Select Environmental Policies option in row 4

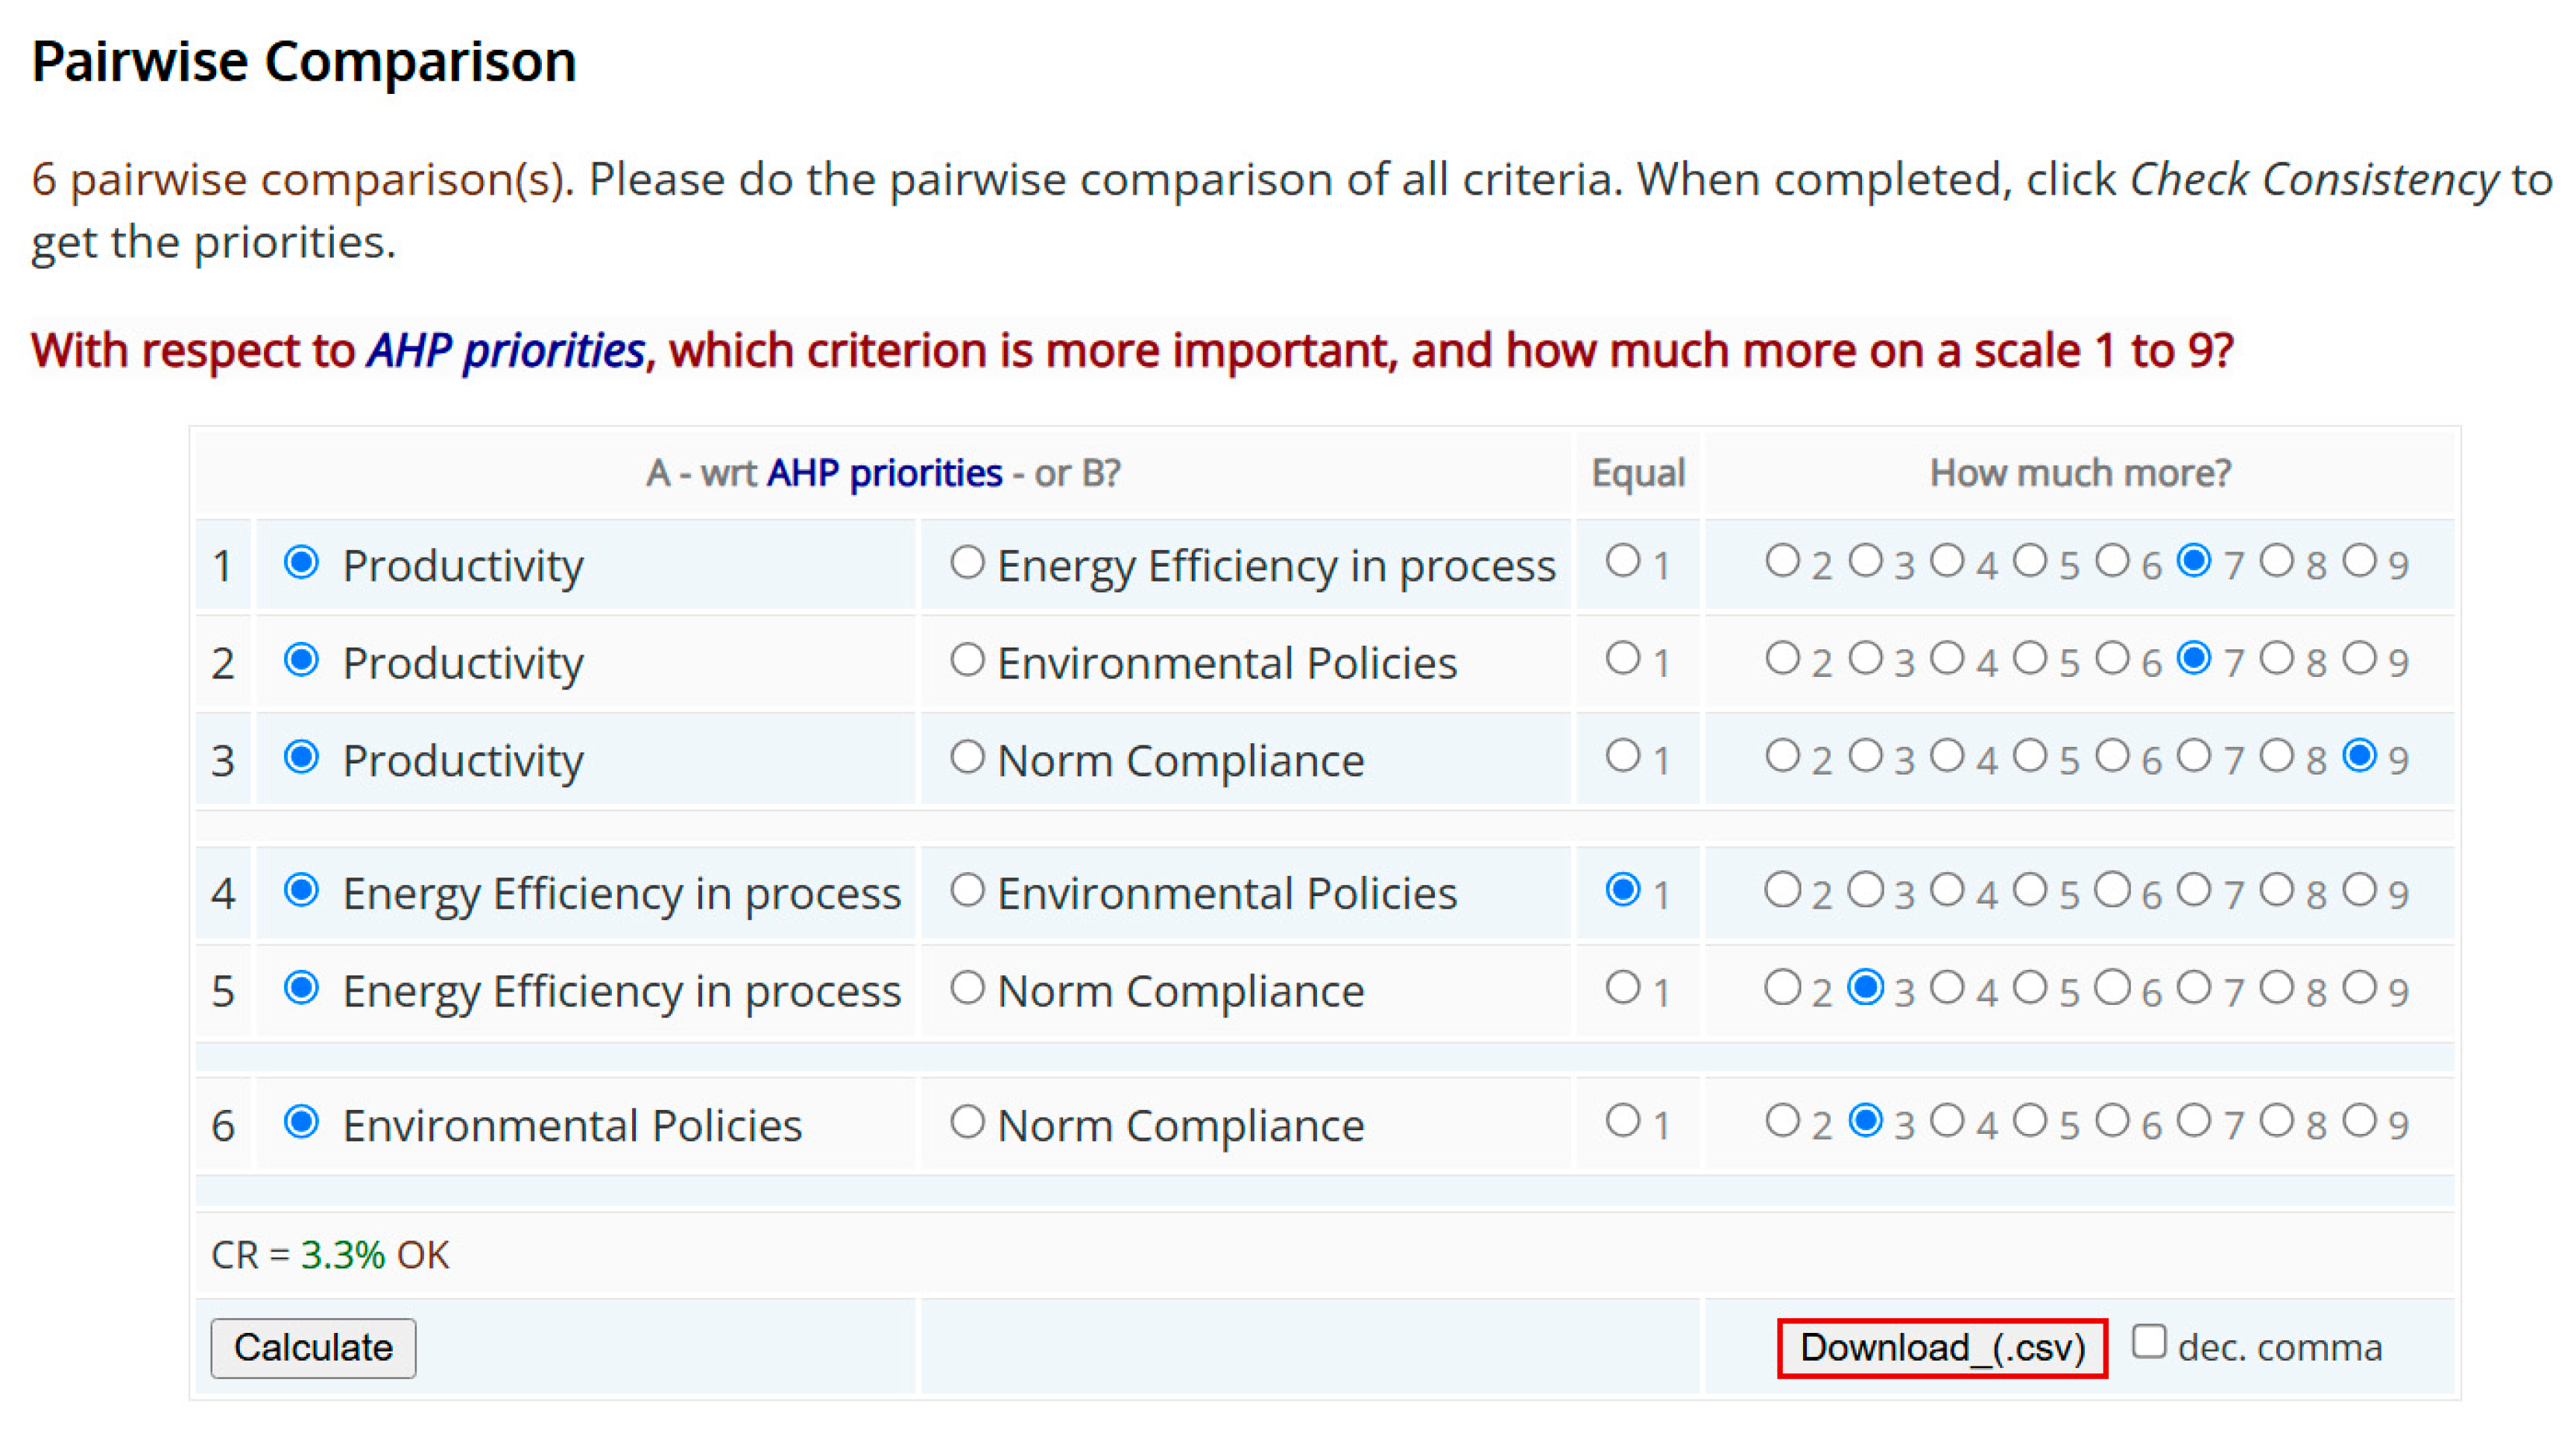tap(967, 890)
